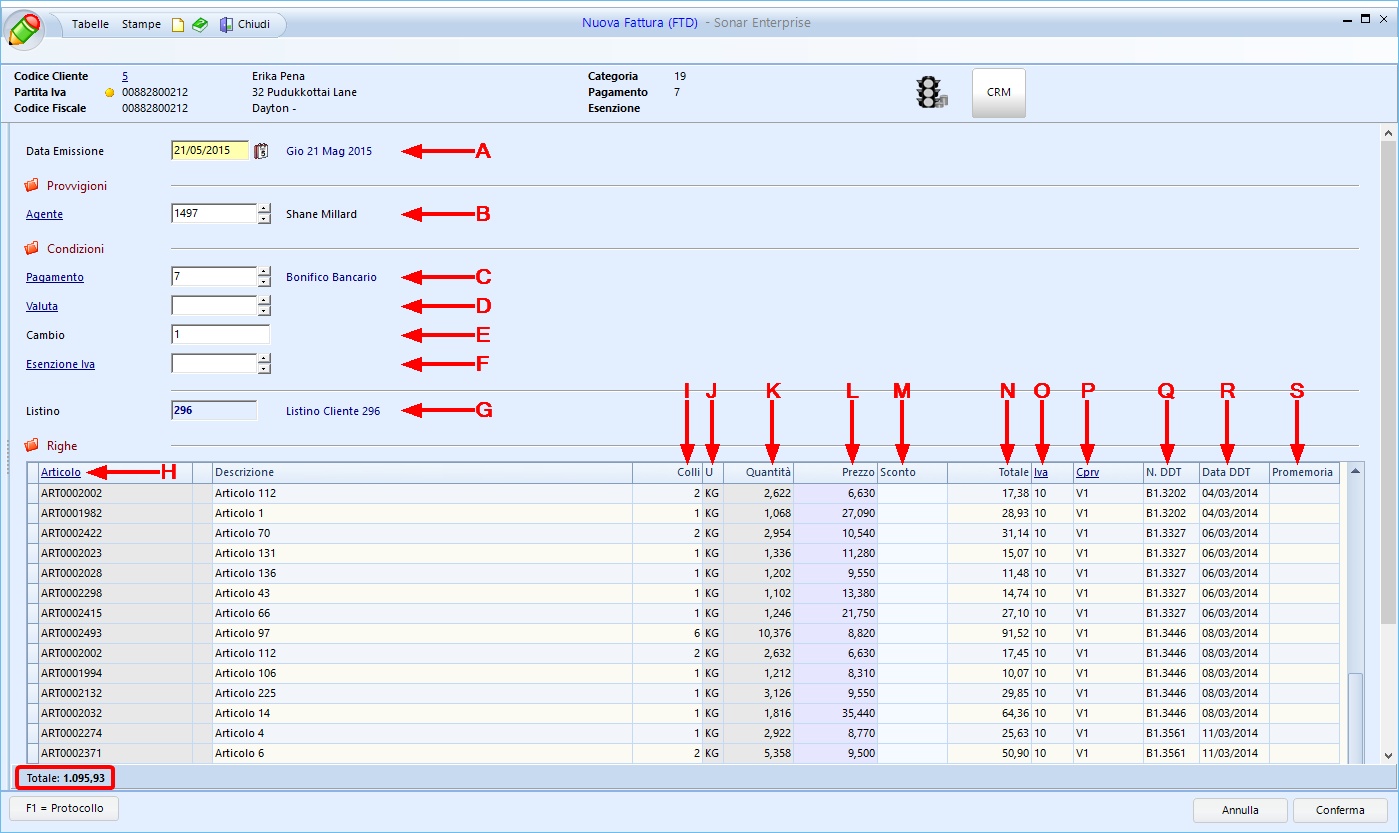Viewport: 1399px width, 833px height.
Task: Click the green pencil application logo
Action: tap(25, 29)
